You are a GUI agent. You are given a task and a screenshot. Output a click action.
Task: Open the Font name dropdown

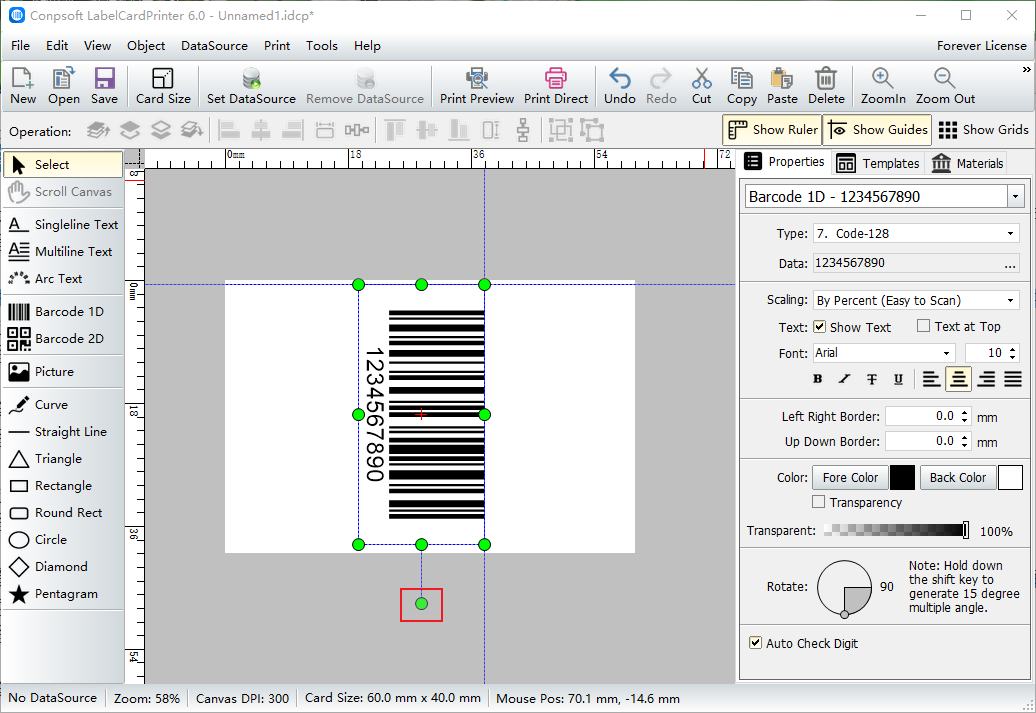point(947,353)
